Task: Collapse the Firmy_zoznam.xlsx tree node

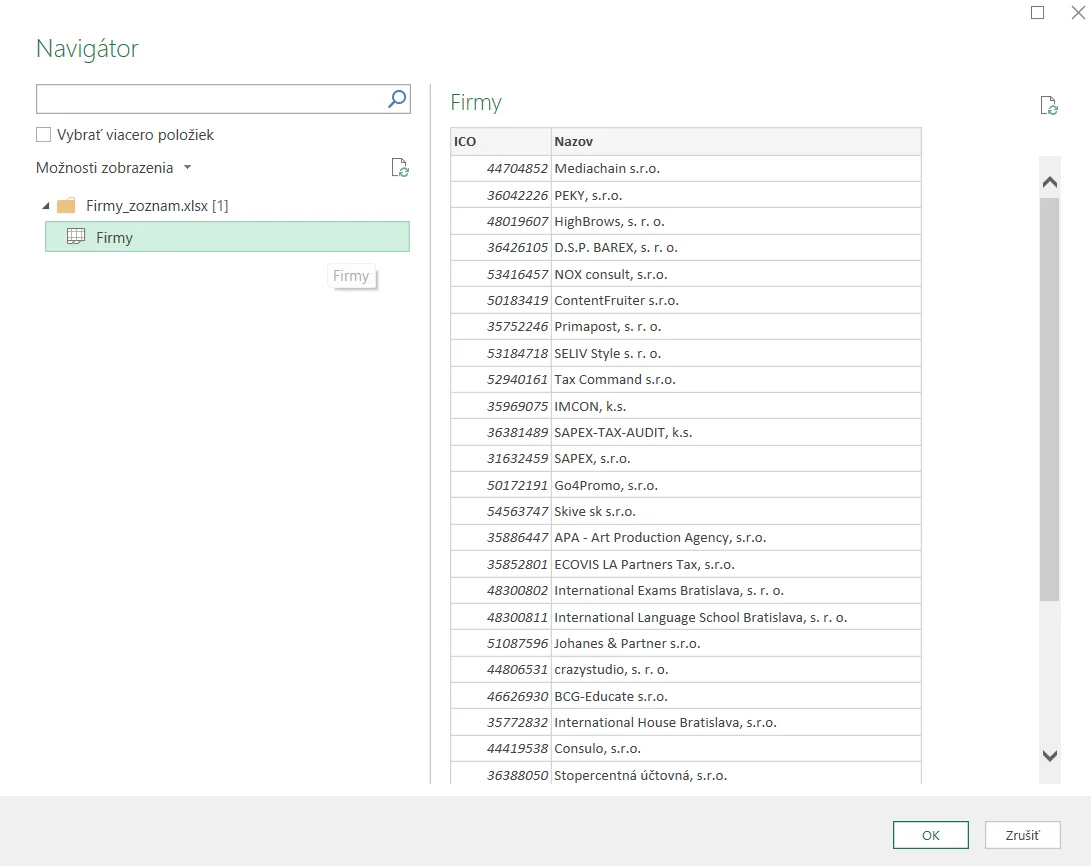Action: (x=45, y=206)
